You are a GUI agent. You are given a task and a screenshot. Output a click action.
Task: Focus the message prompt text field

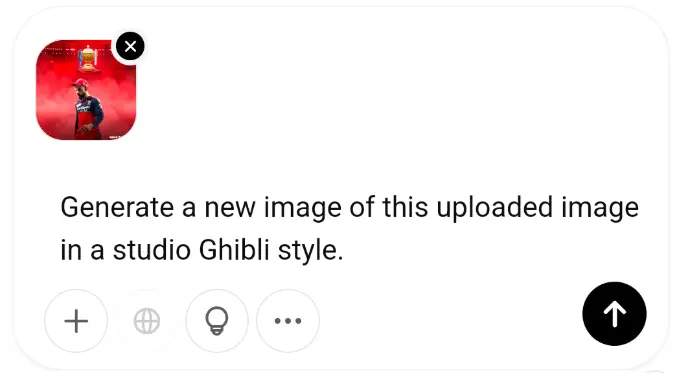tap(349, 229)
